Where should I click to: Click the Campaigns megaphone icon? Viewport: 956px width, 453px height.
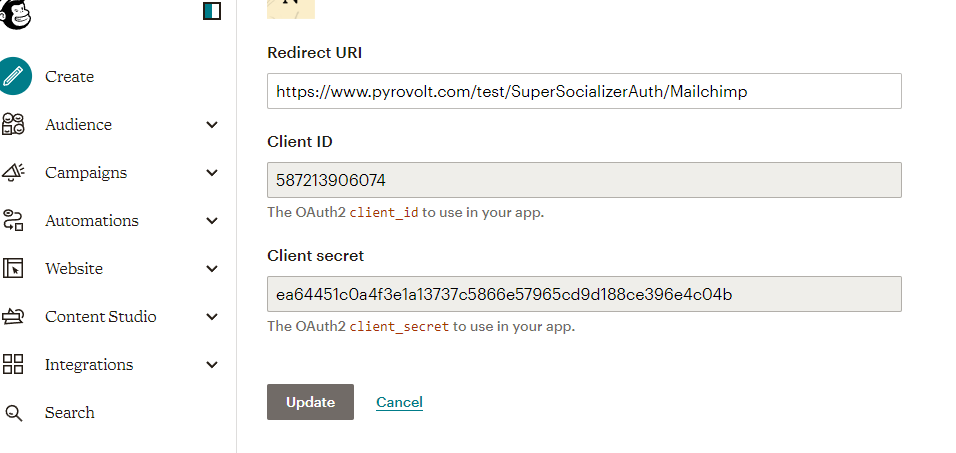coord(13,172)
